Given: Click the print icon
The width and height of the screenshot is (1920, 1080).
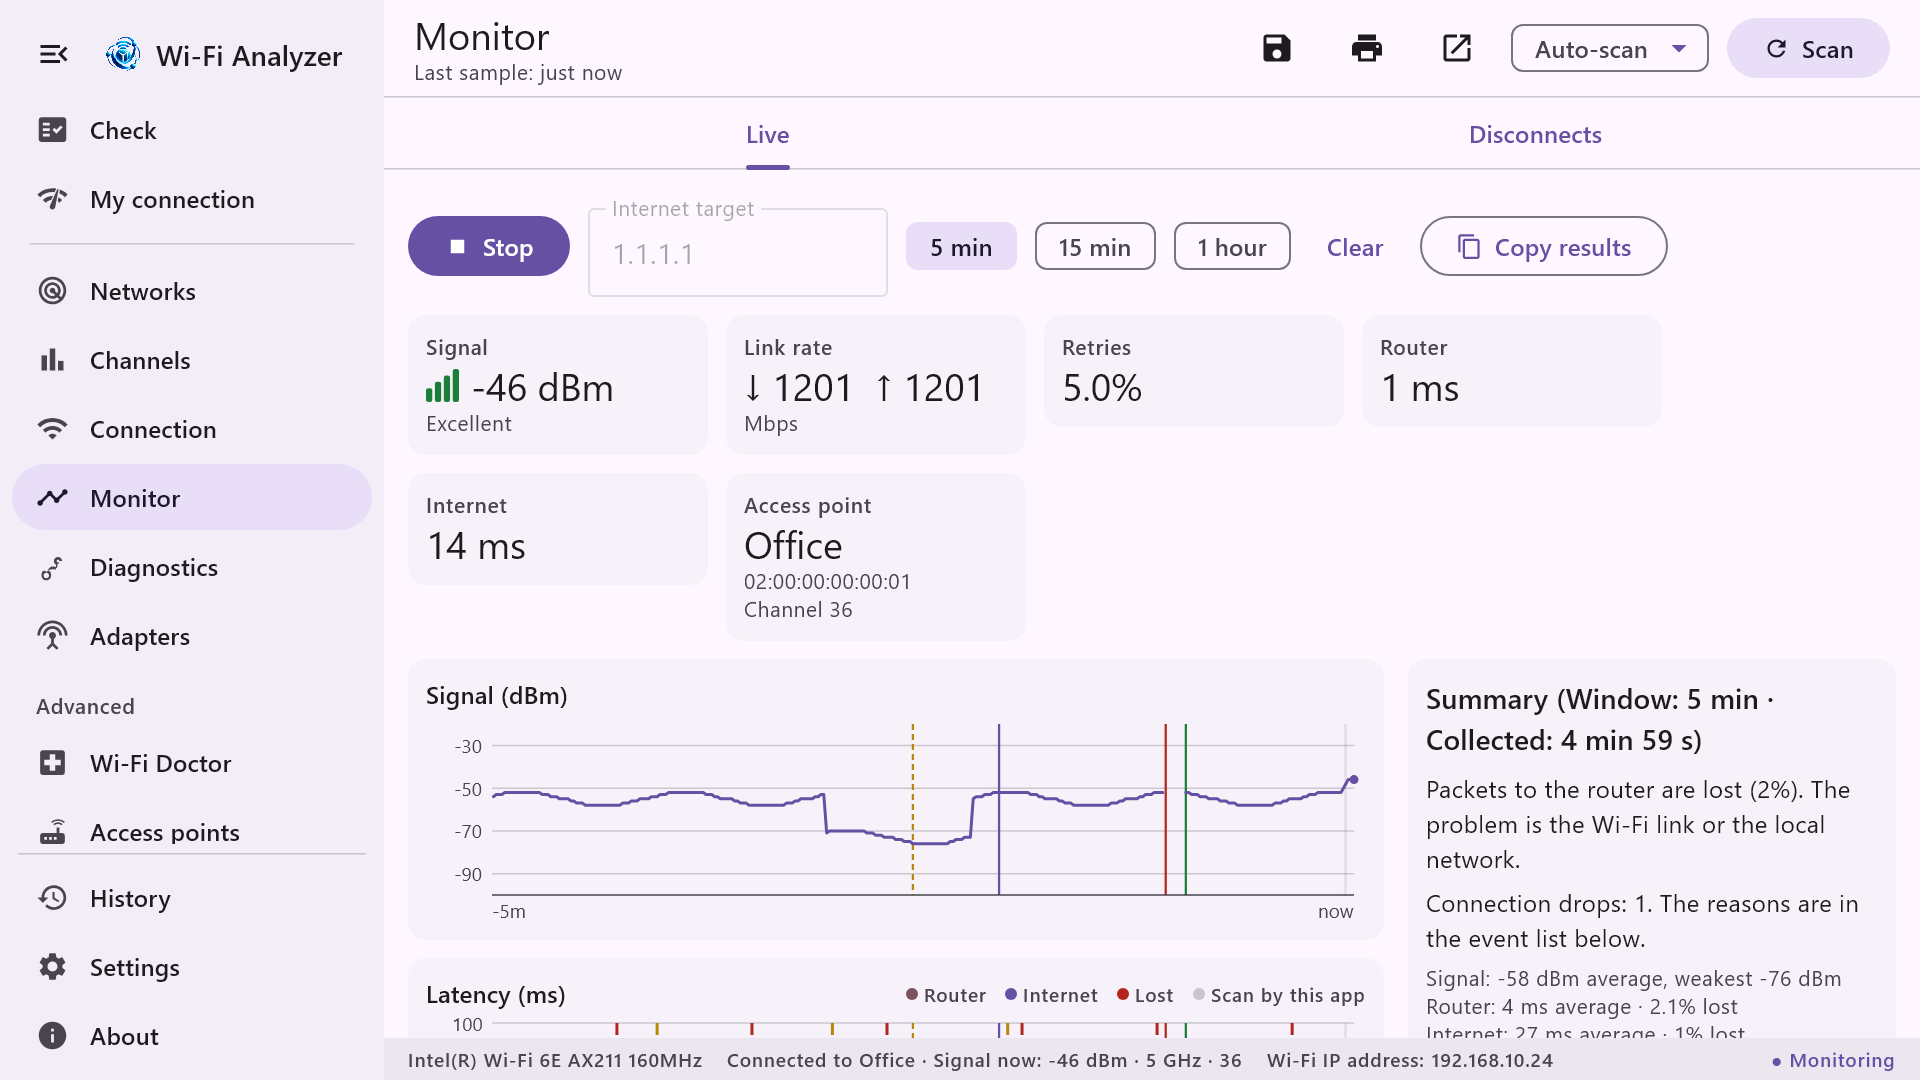Looking at the screenshot, I should [1367, 48].
